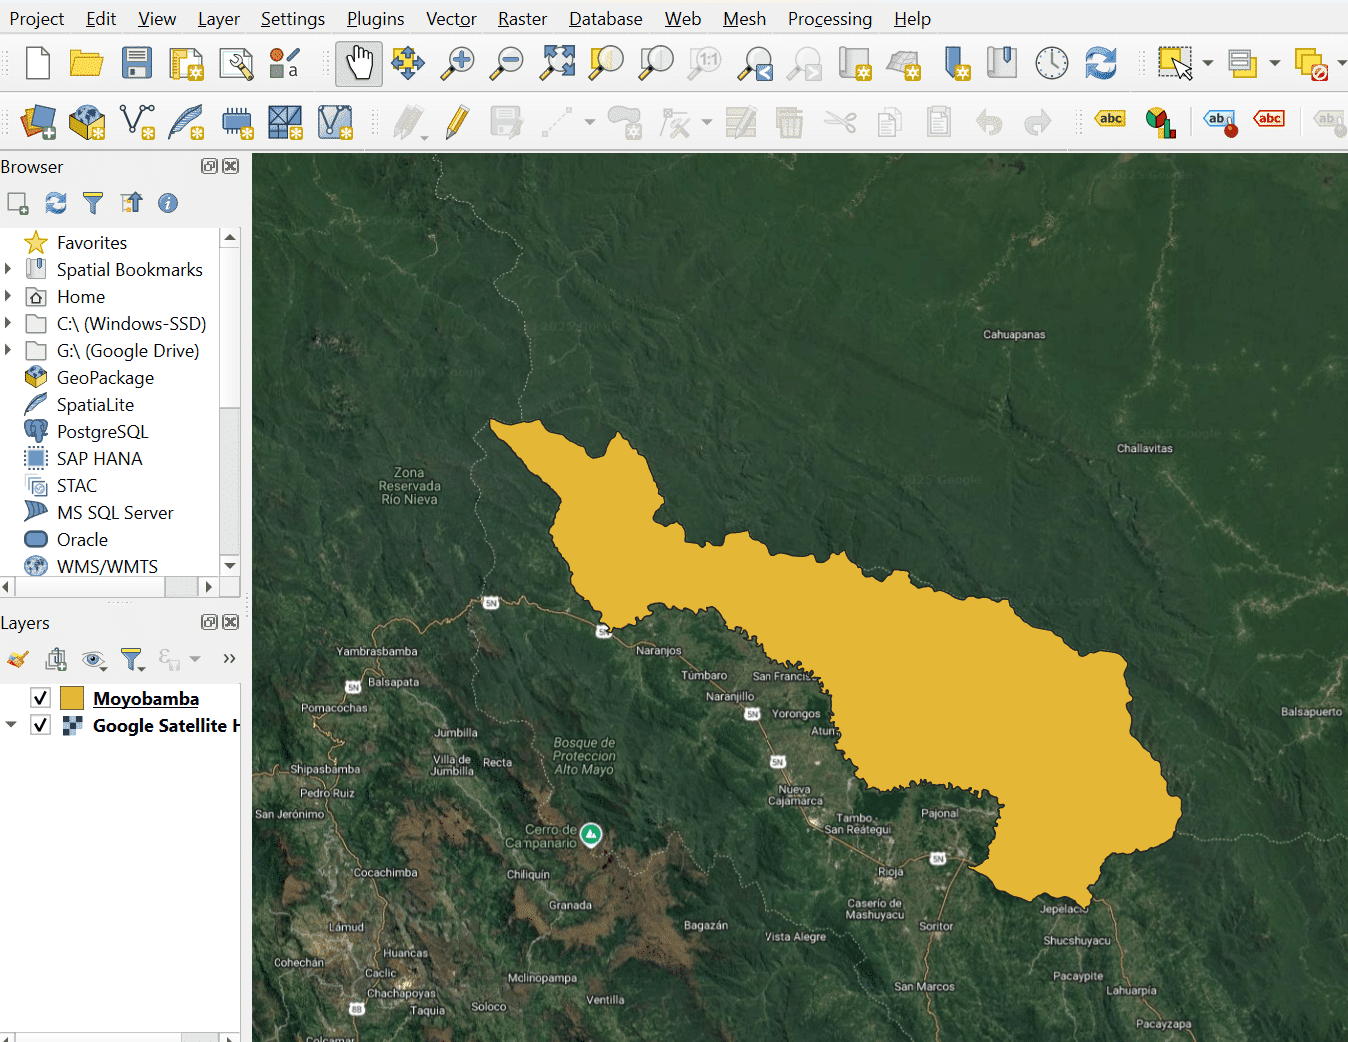This screenshot has height=1042, width=1348.
Task: Open the Layer Styling panel icon
Action: [17, 659]
